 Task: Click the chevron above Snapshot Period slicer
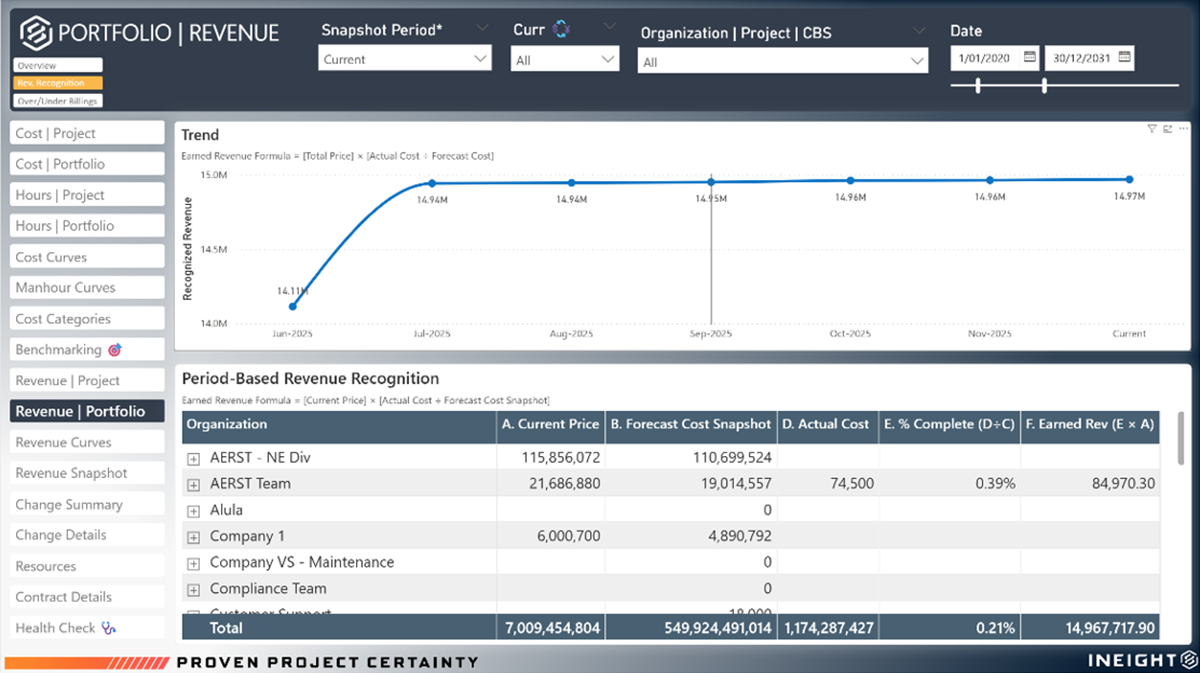coord(483,27)
